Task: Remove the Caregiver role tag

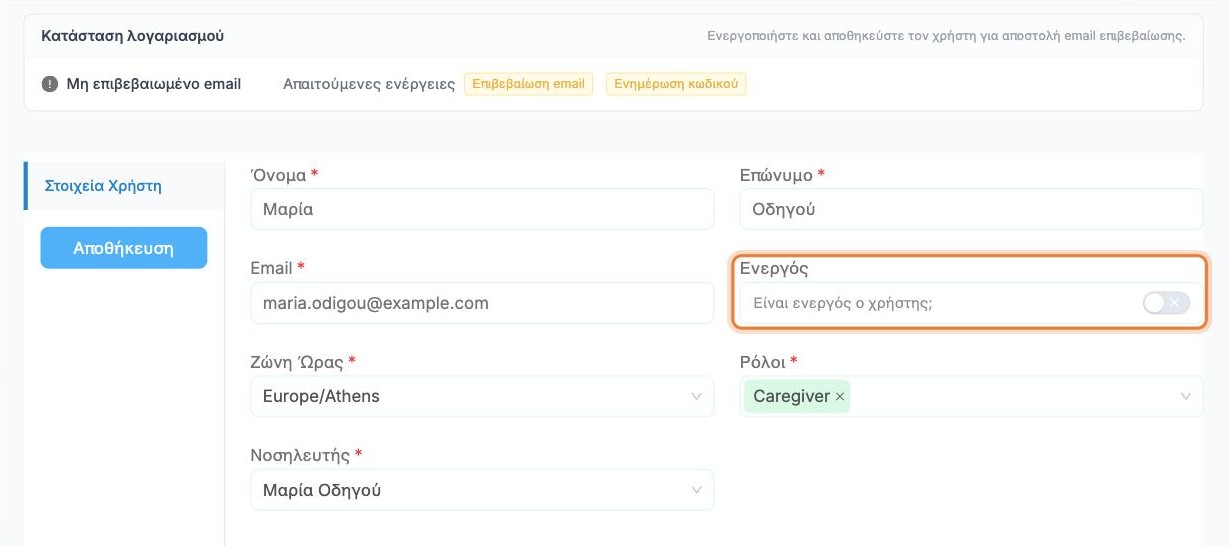Action: tap(840, 397)
